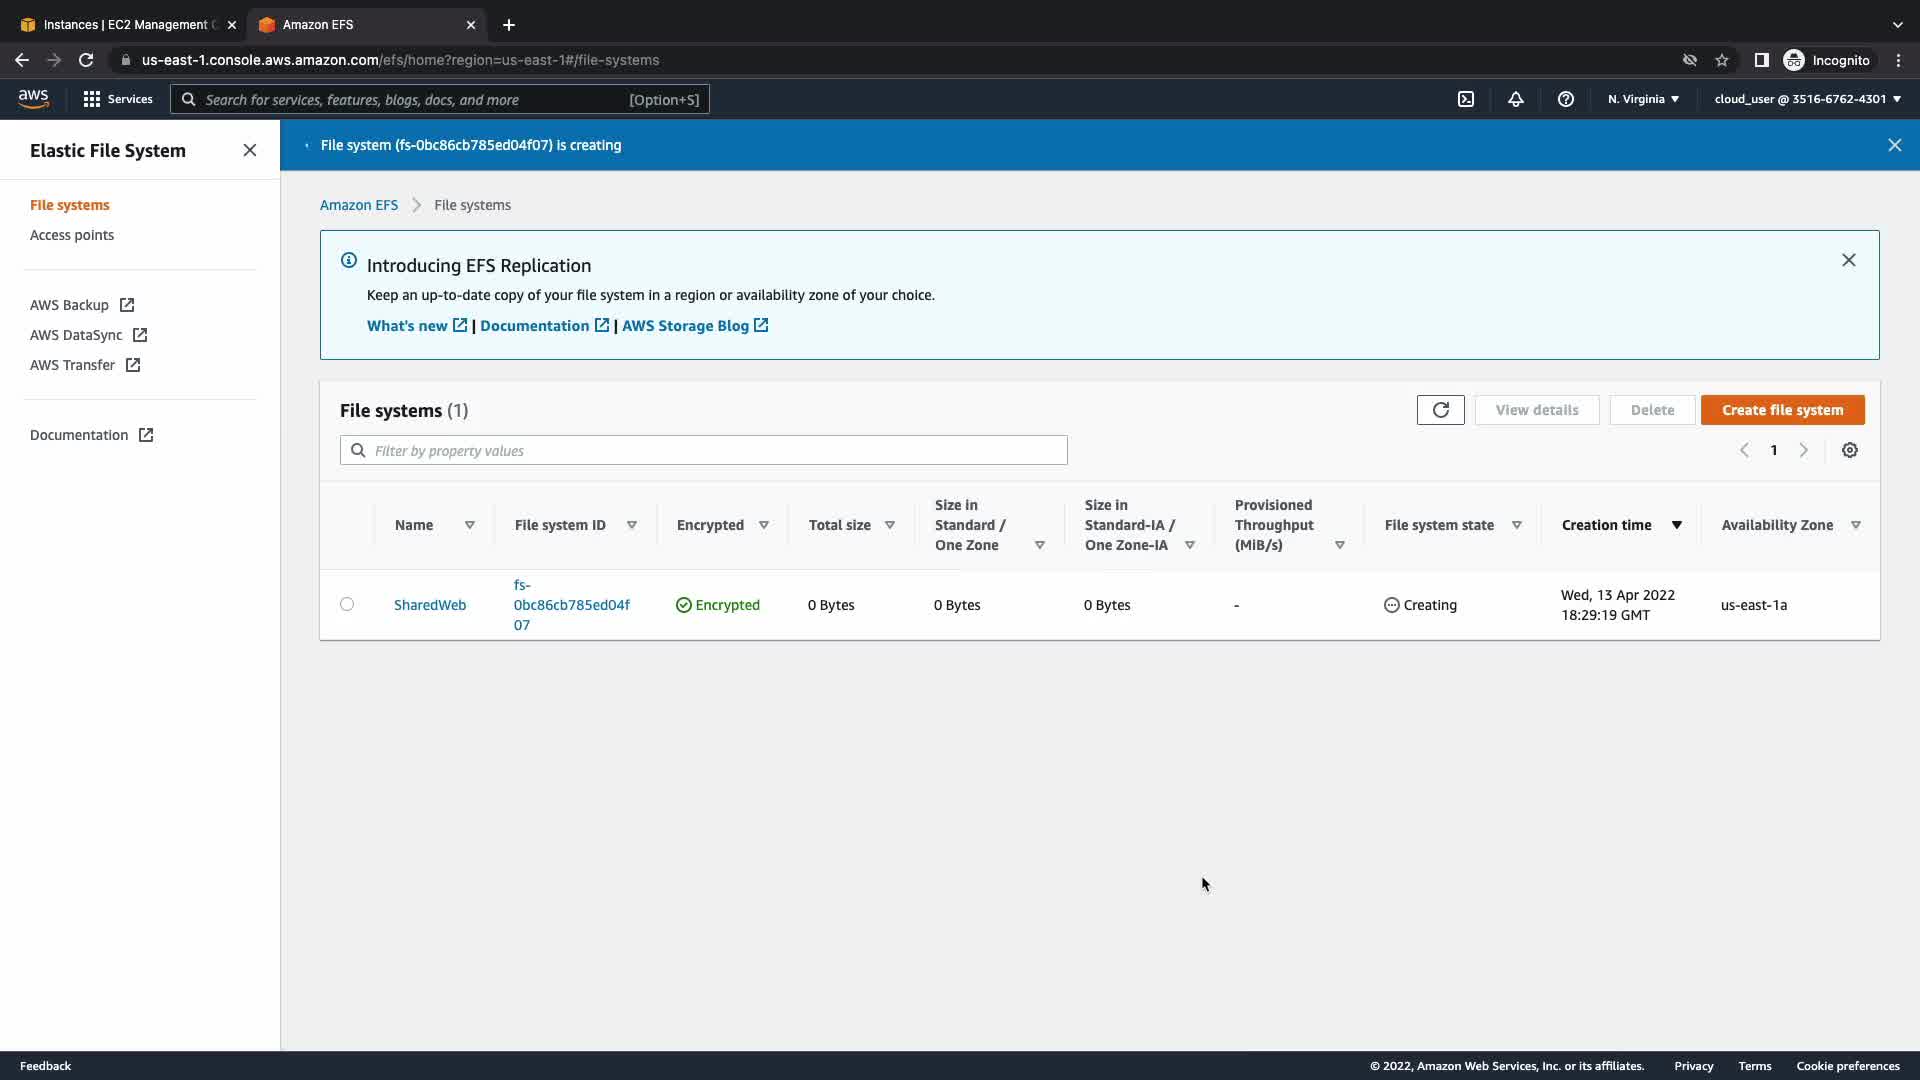This screenshot has width=1920, height=1080.
Task: Dismiss the EFS Replication info banner
Action: (x=1848, y=260)
